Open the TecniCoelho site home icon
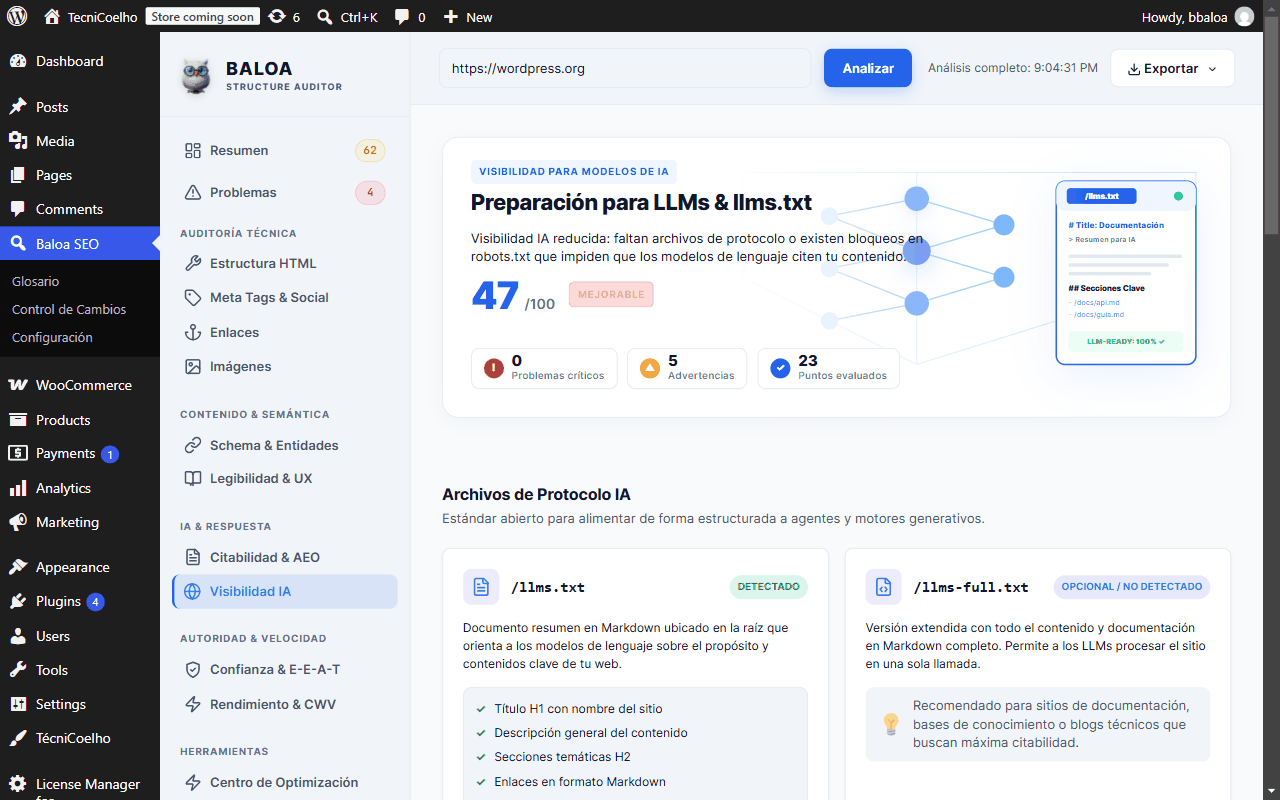Screen dimensions: 1280x800 (x=52, y=16)
